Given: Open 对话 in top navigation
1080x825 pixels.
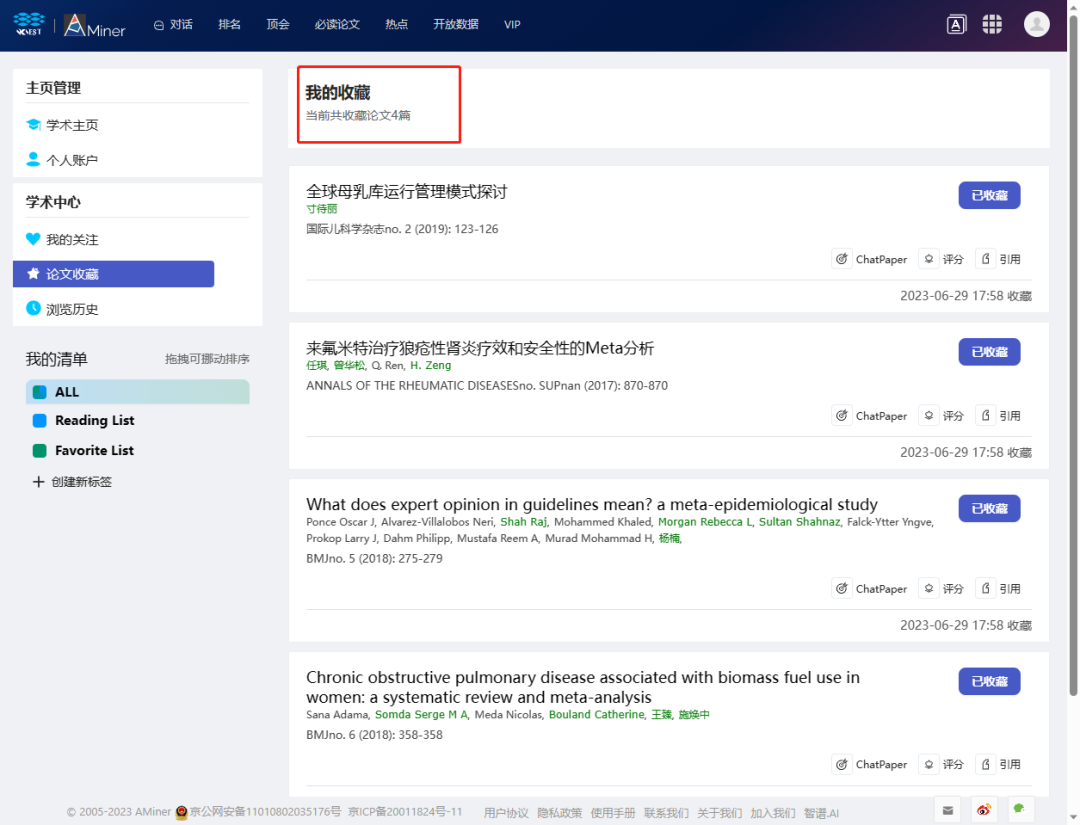Looking at the screenshot, I should 174,25.
